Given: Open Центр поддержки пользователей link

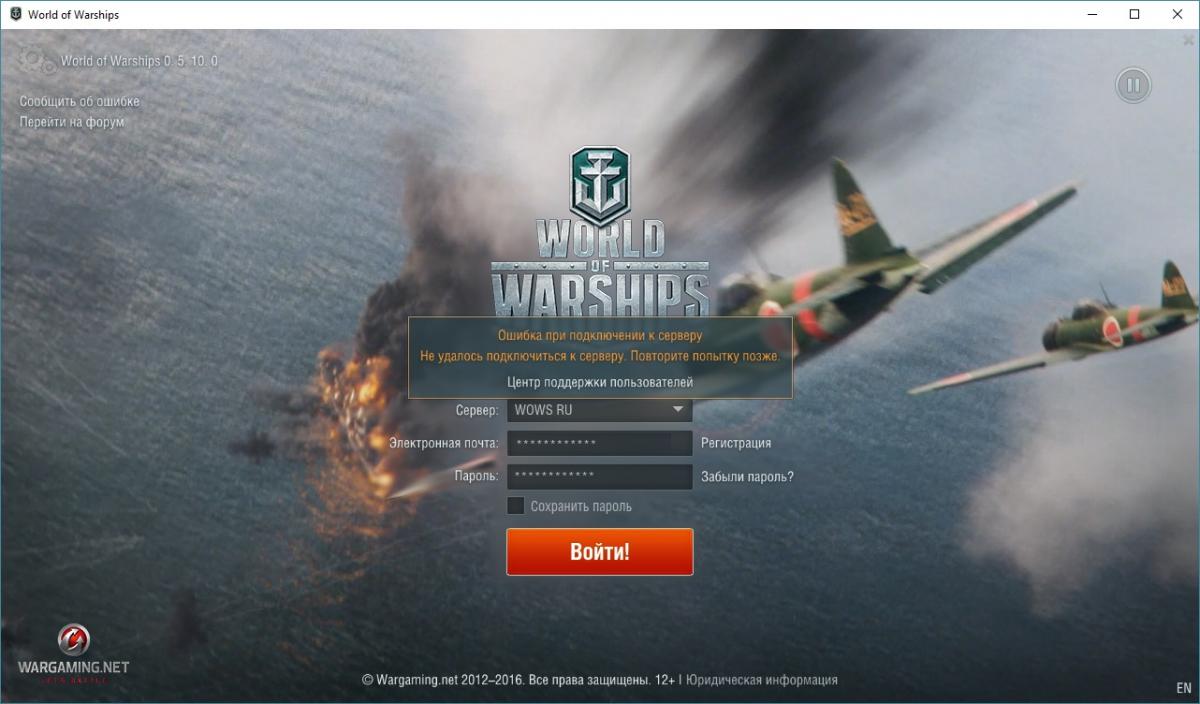Looking at the screenshot, I should [x=600, y=382].
